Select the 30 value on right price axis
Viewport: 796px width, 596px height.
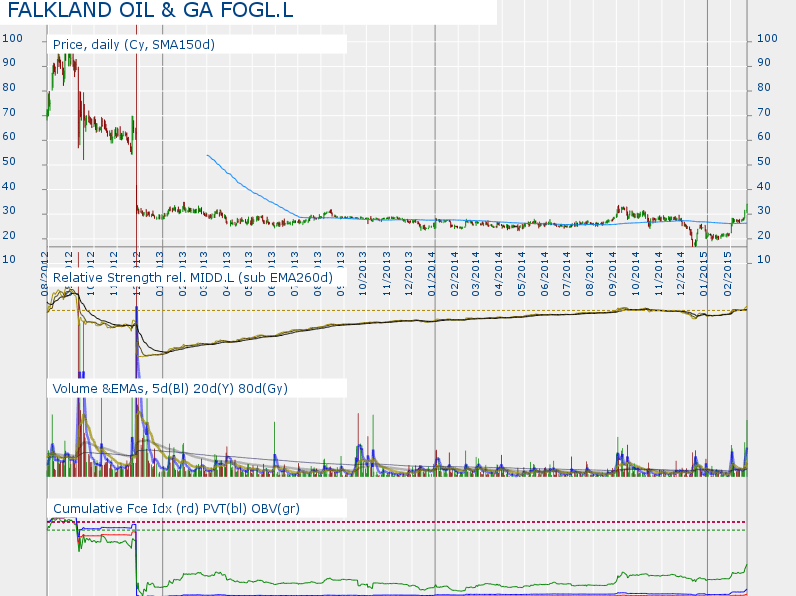764,211
